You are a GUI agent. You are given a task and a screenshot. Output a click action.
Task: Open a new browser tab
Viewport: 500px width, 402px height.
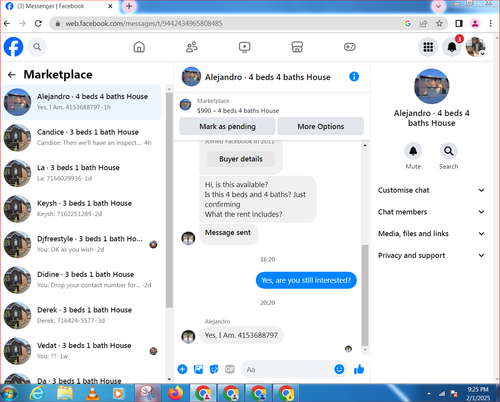[129, 6]
